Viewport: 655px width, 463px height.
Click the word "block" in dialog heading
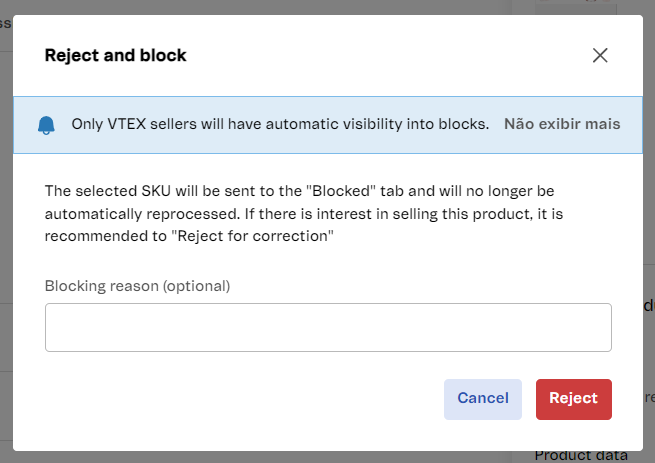164,55
